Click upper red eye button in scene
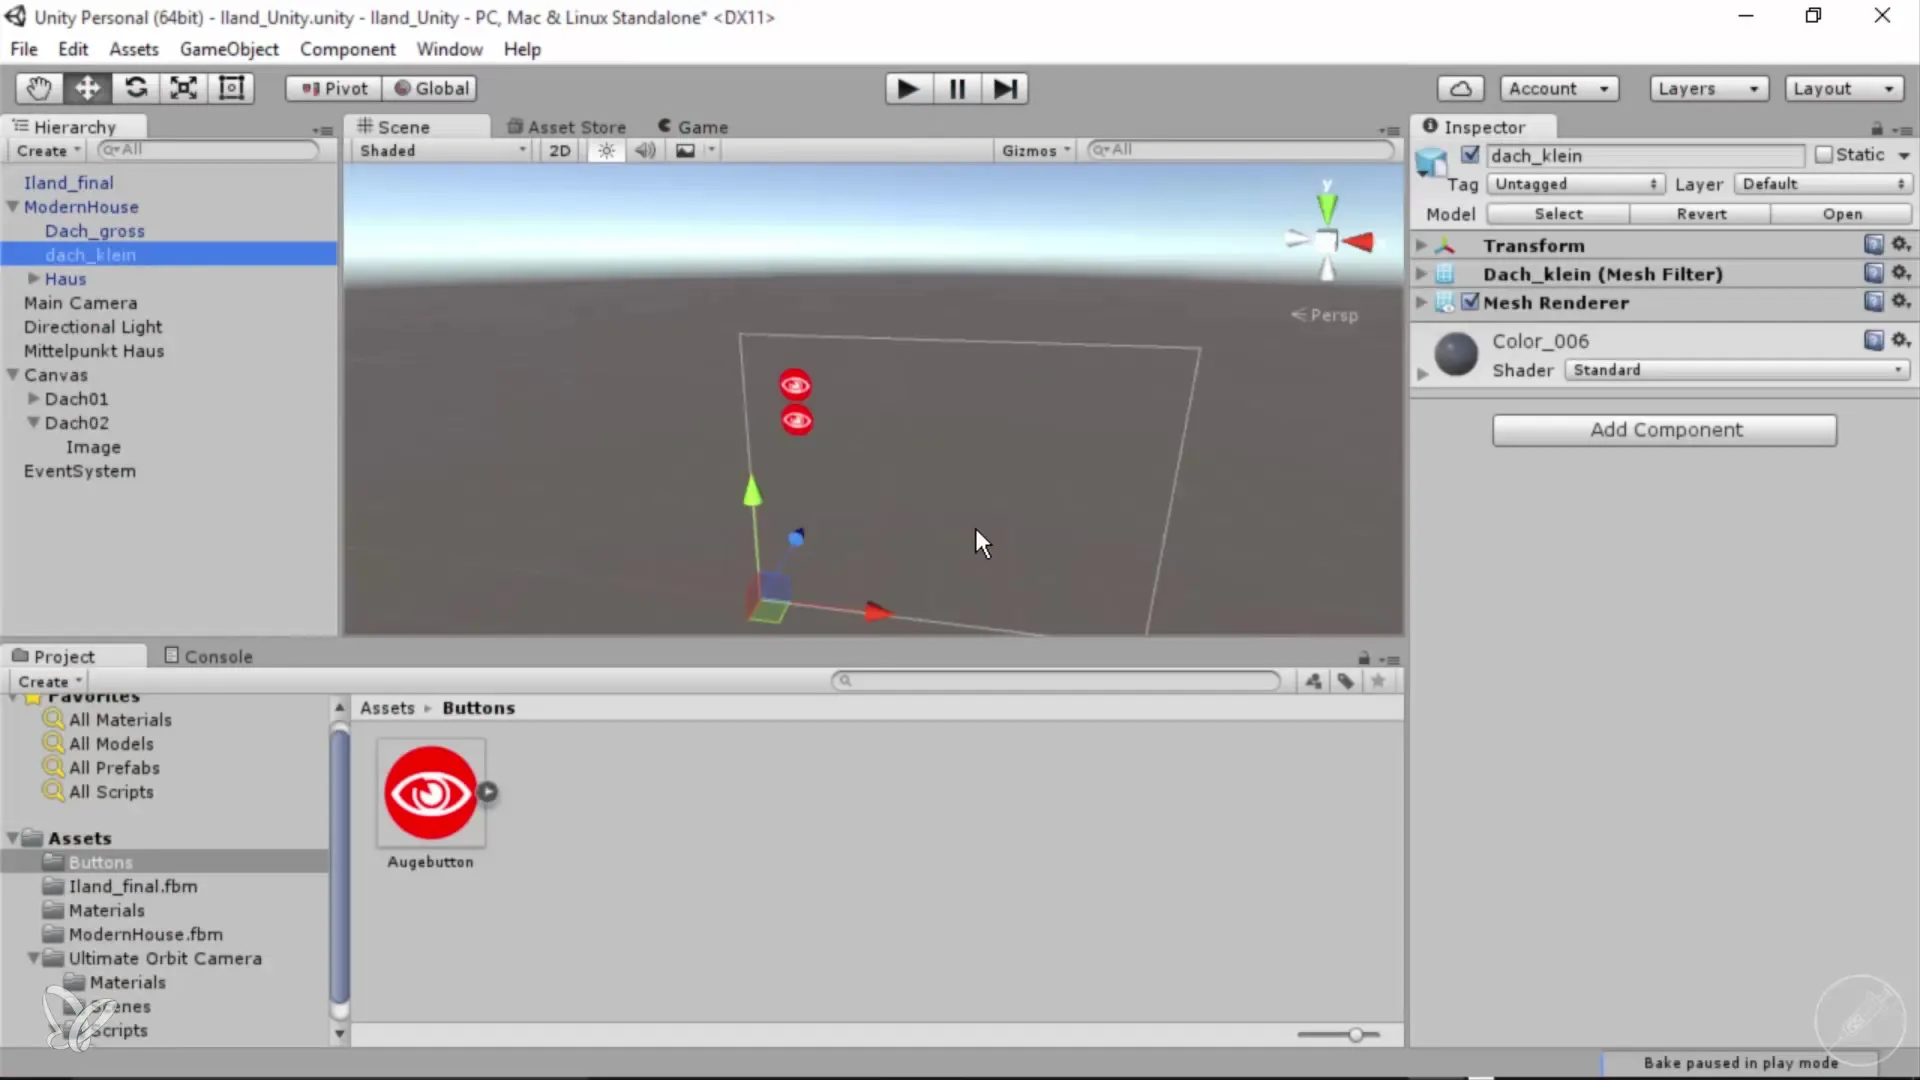This screenshot has height=1080, width=1920. 795,385
